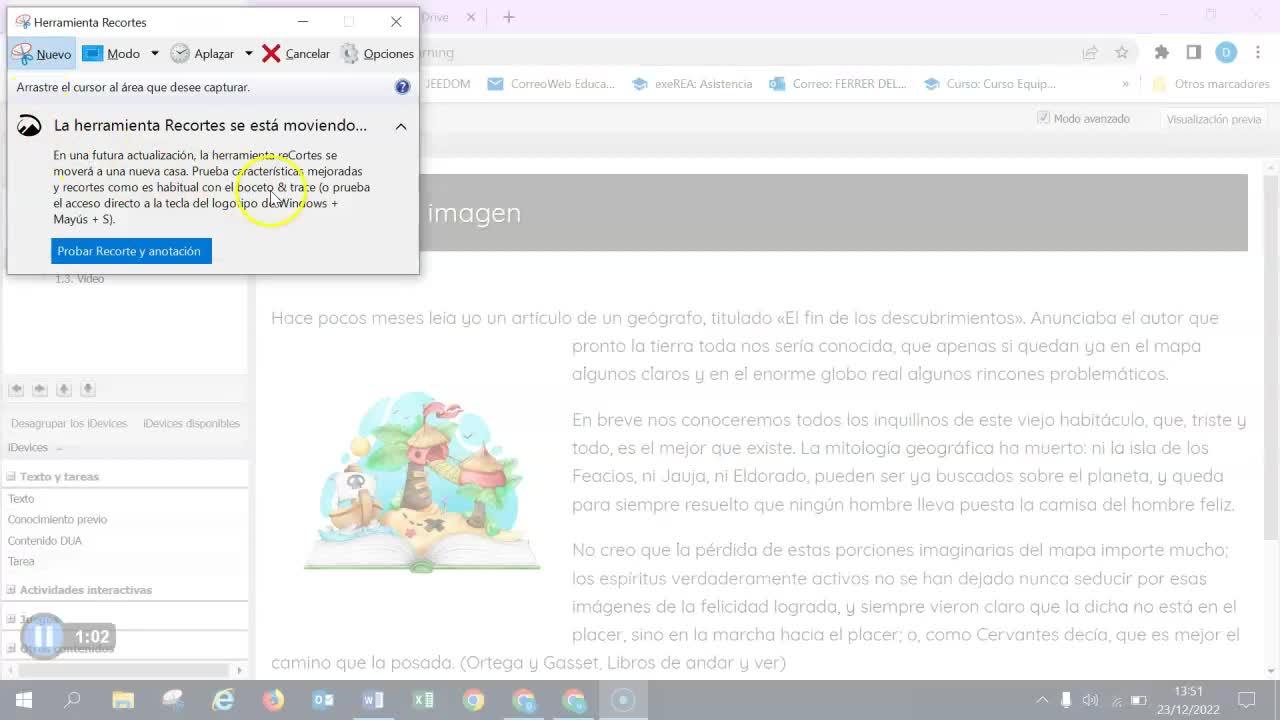1280x720 pixels.
Task: Open File Explorer from the taskbar
Action: pos(123,700)
